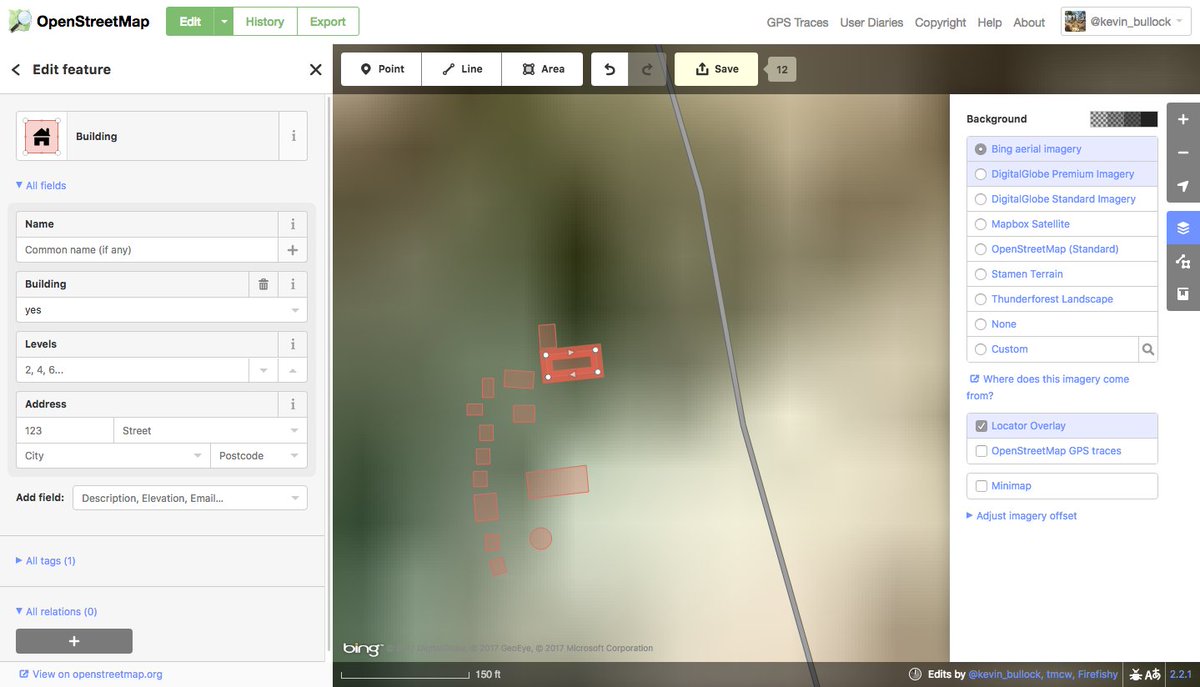1200x687 pixels.
Task: Click the bug report icon in footer
Action: [1136, 675]
